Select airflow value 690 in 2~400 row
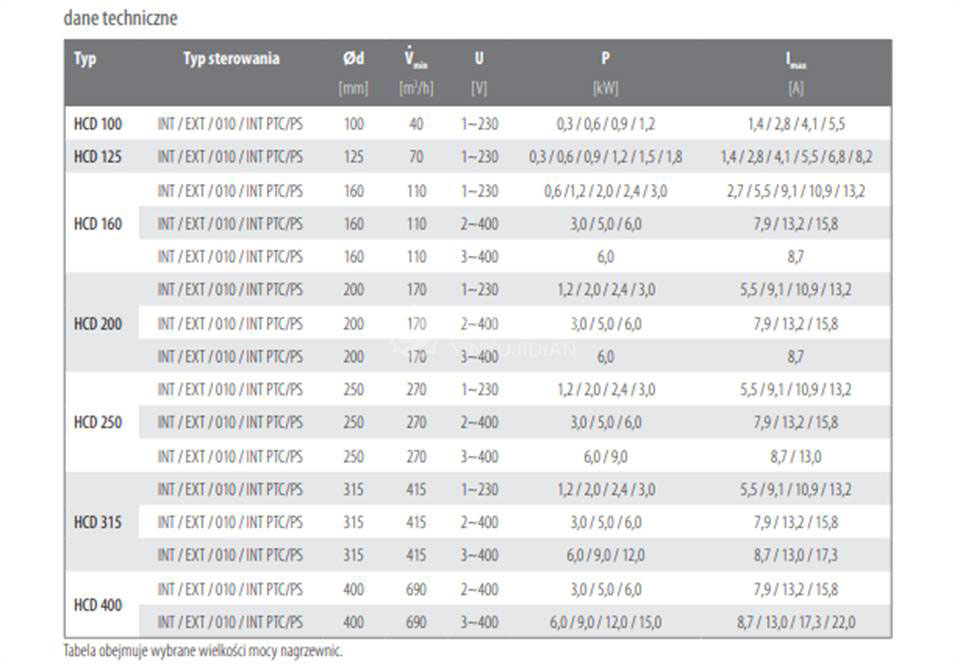 [416, 589]
